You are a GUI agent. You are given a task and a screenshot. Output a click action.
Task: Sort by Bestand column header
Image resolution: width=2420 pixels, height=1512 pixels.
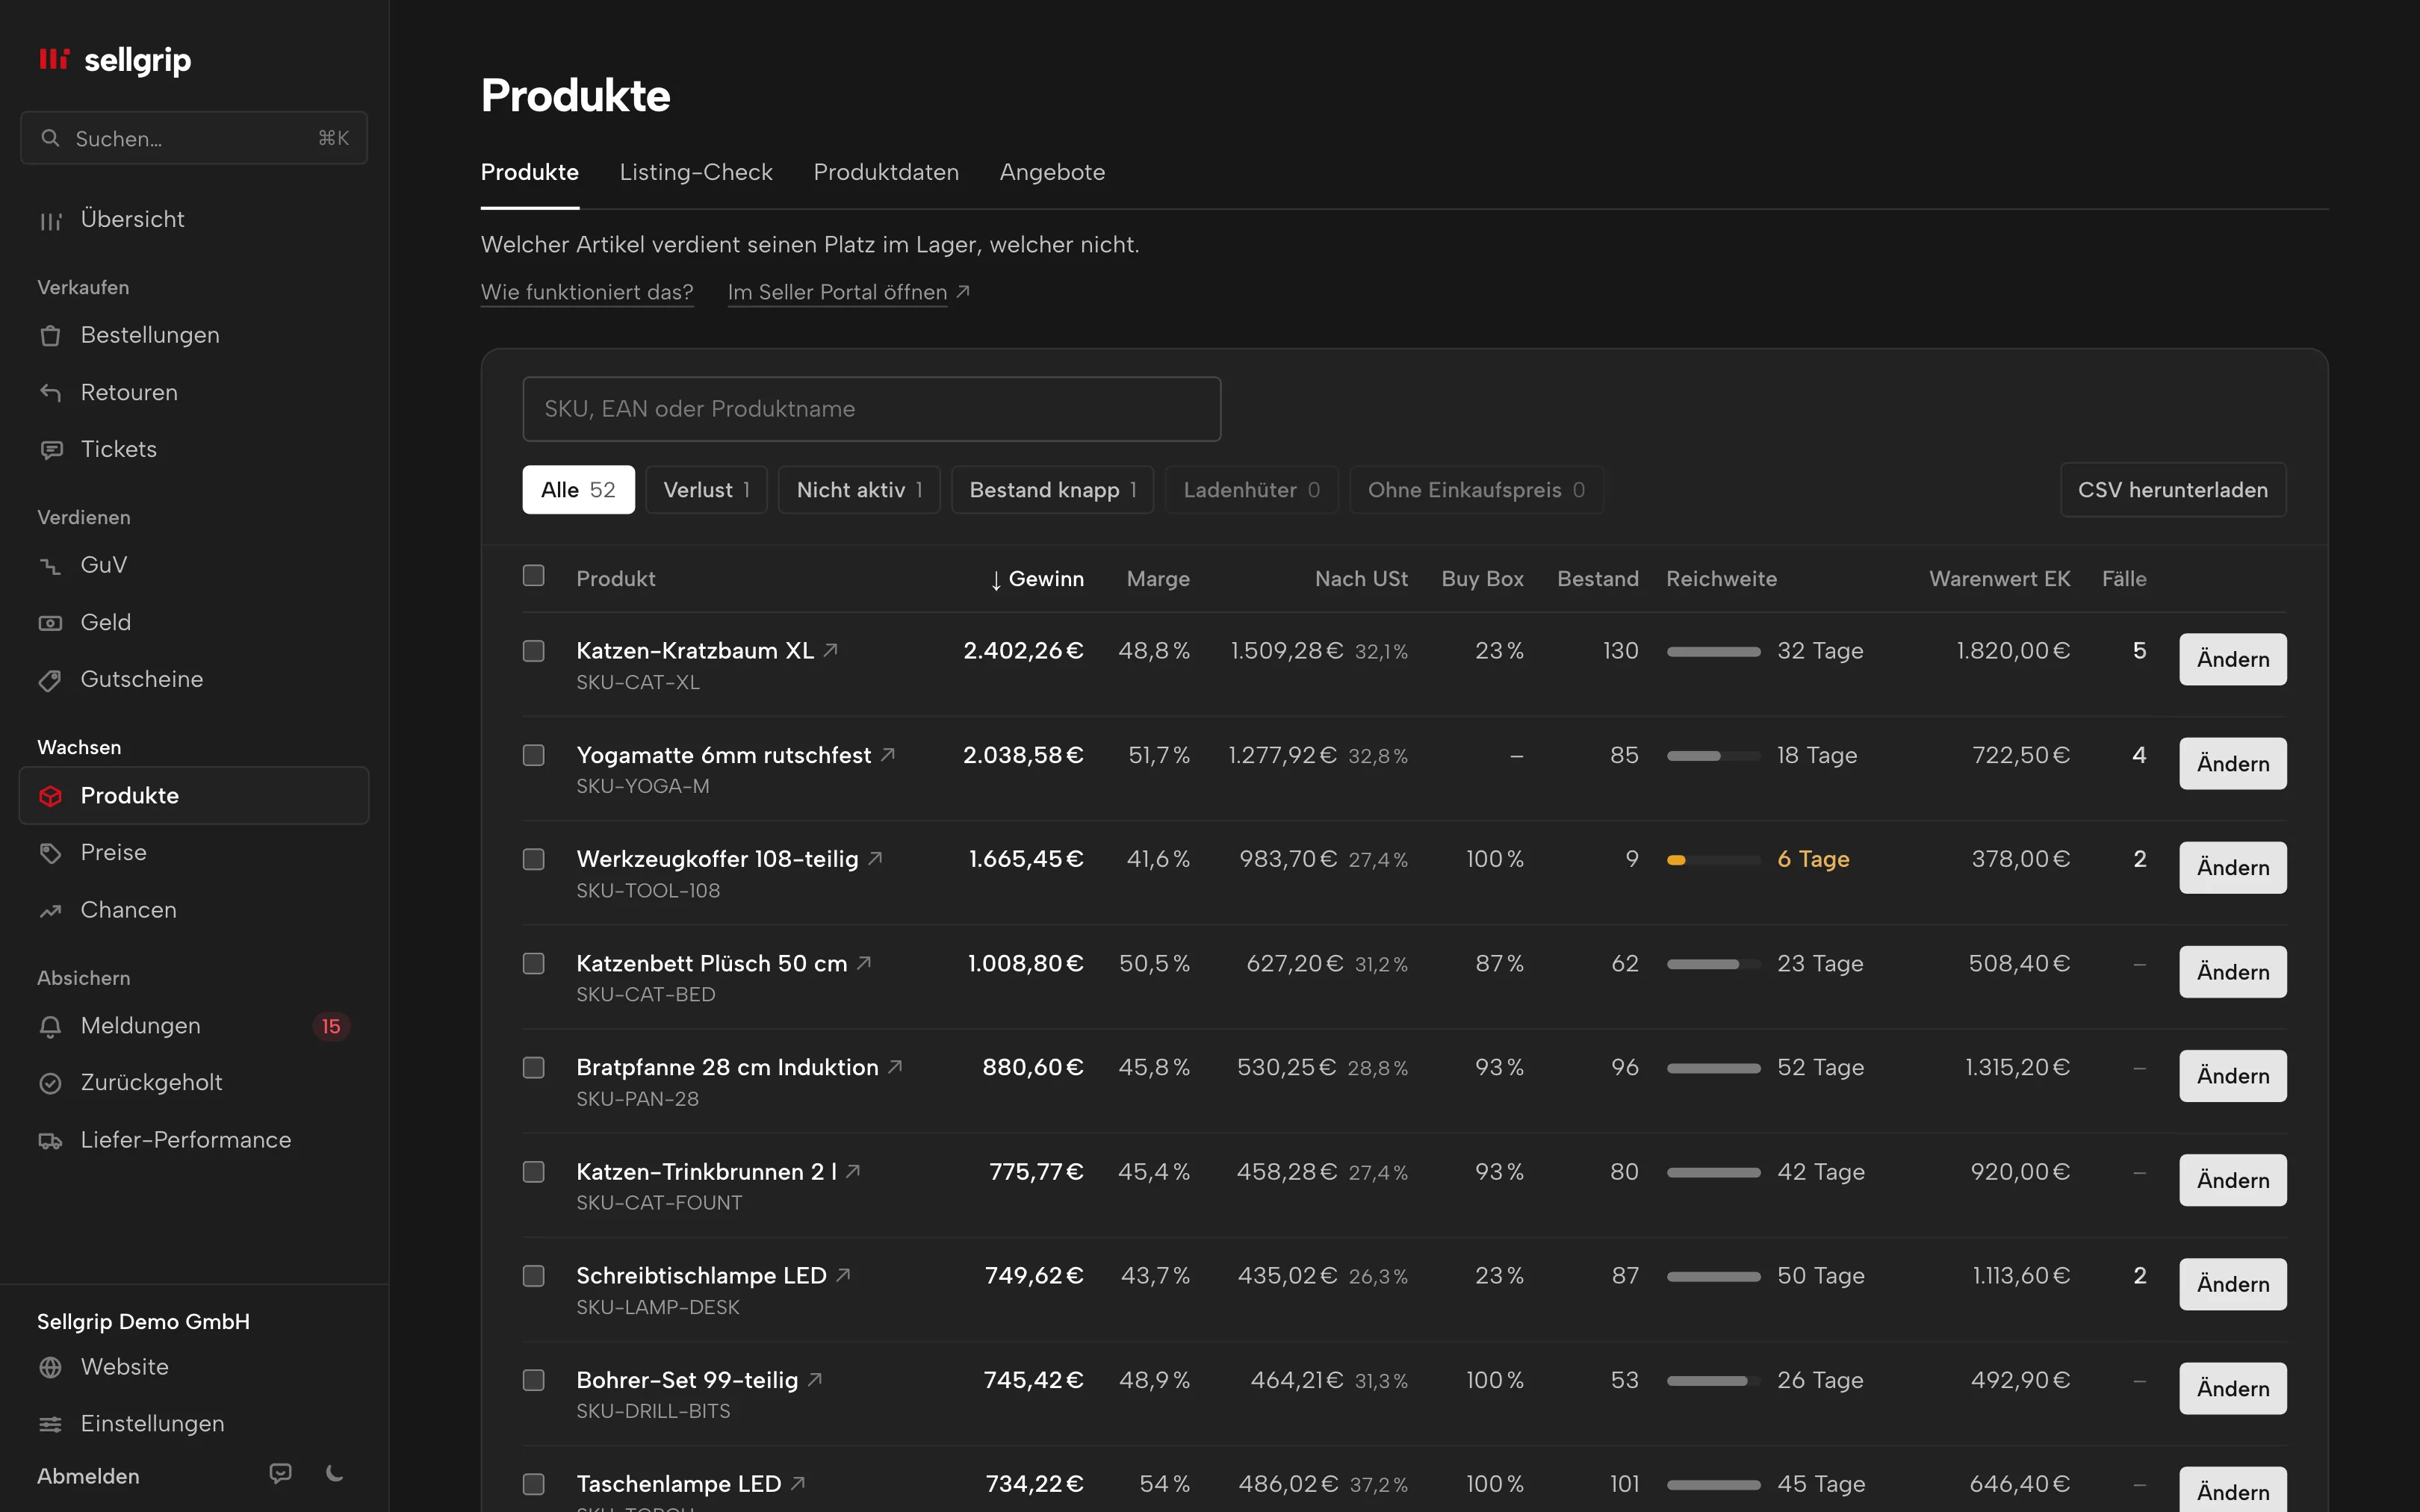coord(1597,579)
